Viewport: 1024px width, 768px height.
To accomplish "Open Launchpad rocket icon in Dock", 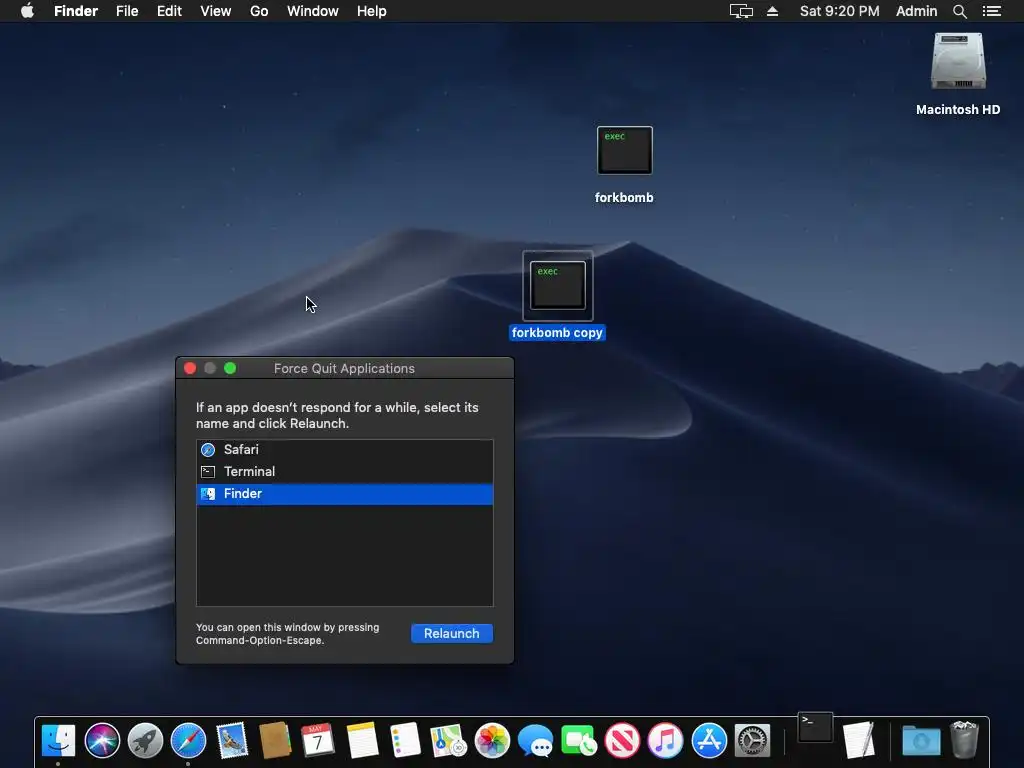I will tap(145, 741).
